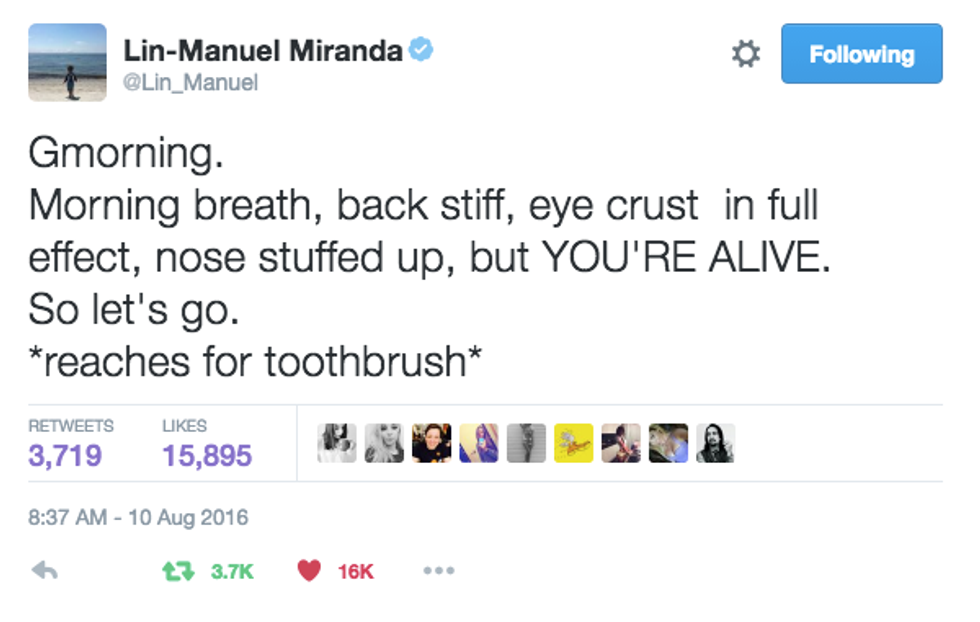
Task: Click the 3.7K retweet count
Action: pos(232,572)
